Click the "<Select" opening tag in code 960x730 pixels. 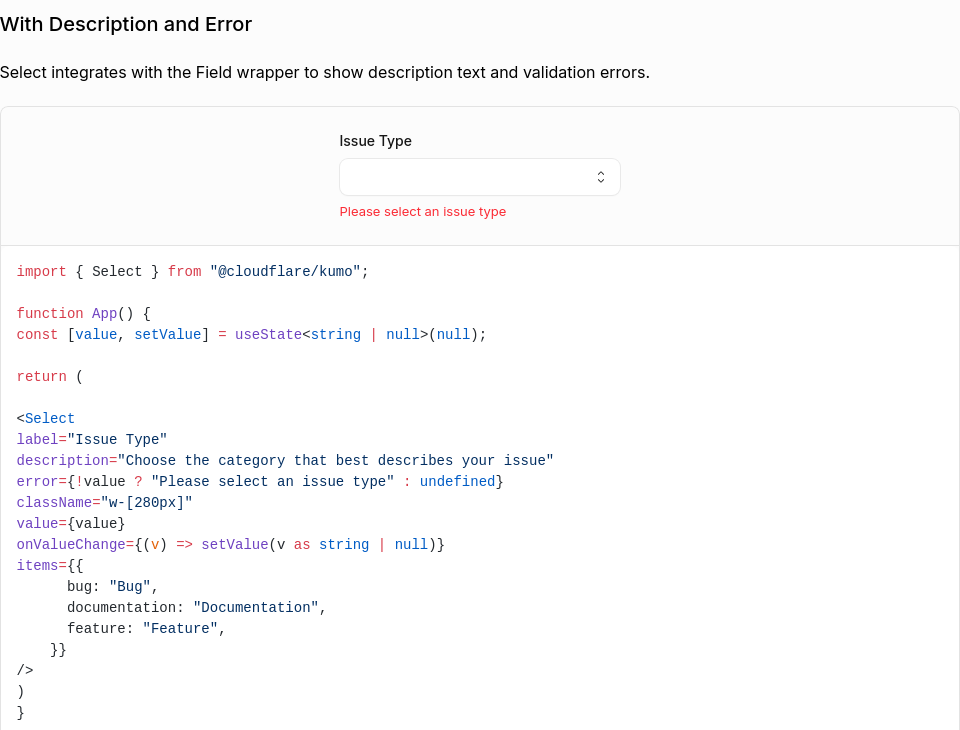[45, 418]
